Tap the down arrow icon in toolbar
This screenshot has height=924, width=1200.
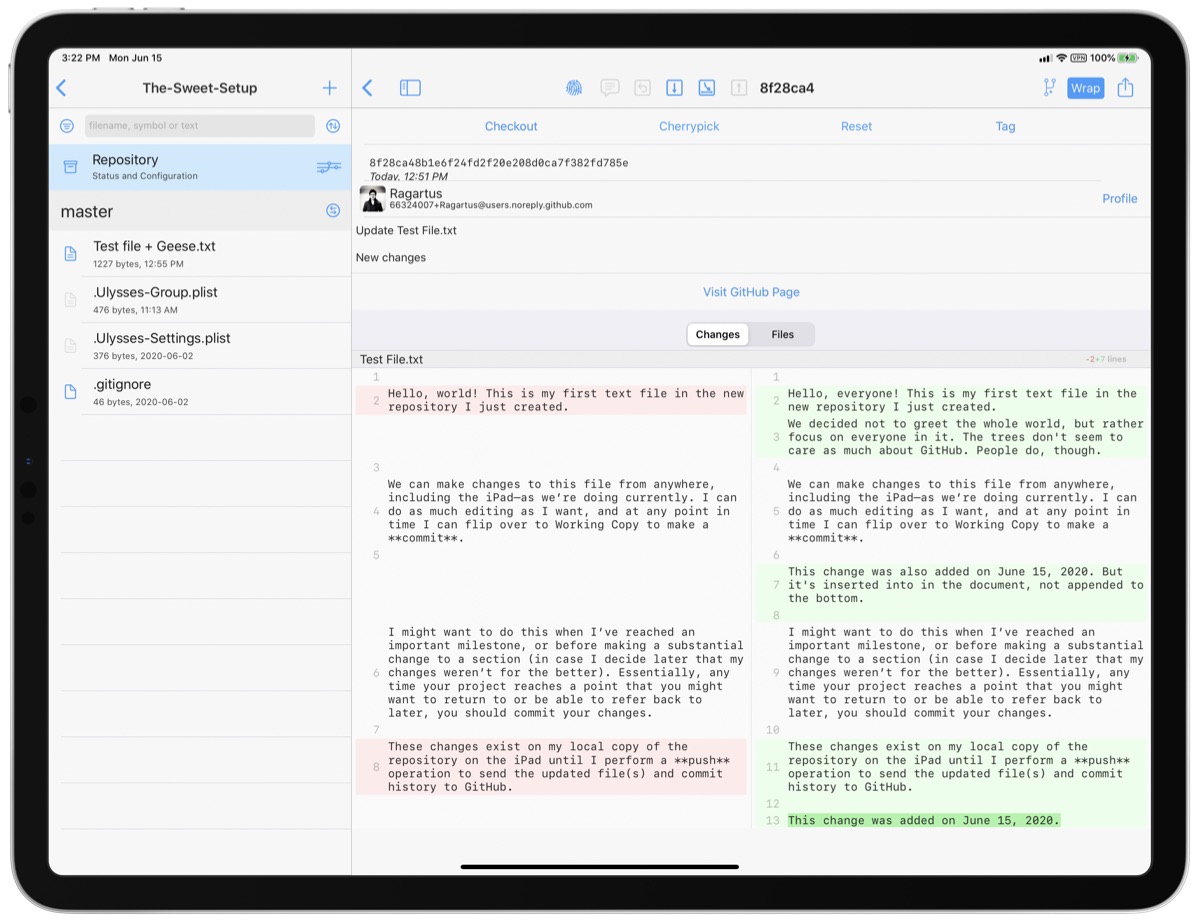[674, 88]
